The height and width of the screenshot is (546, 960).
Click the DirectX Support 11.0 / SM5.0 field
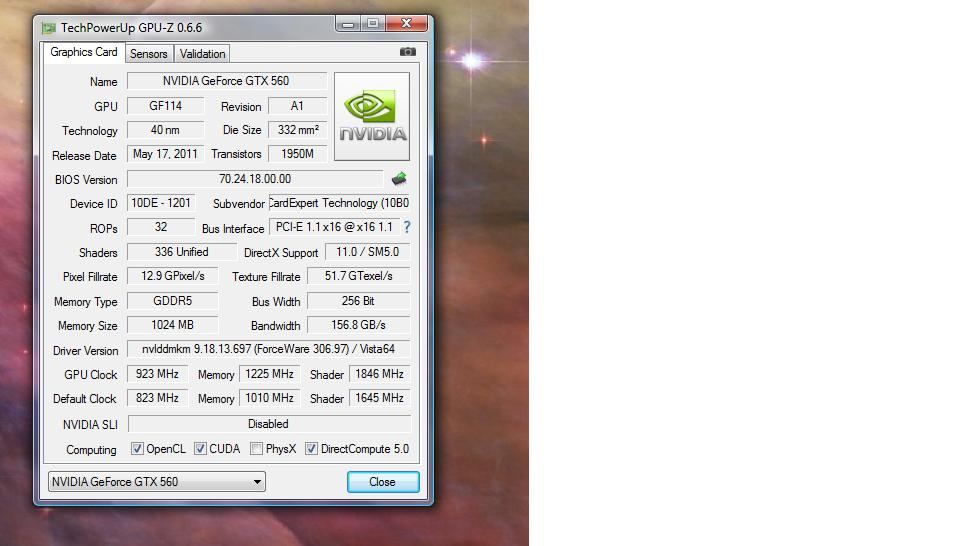click(x=367, y=252)
